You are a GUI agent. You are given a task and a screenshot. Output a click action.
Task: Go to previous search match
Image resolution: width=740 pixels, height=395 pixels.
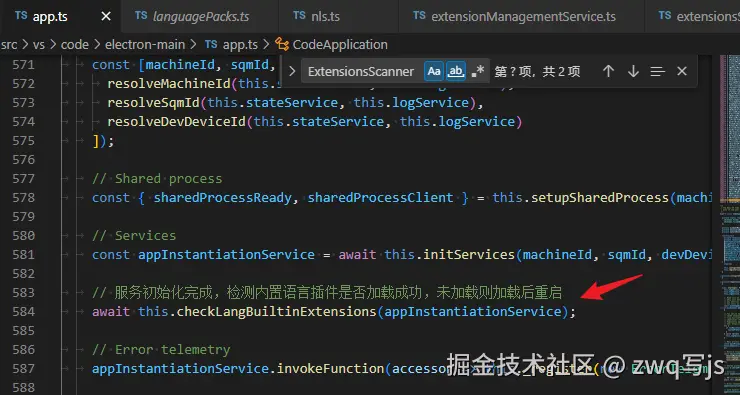coord(608,71)
